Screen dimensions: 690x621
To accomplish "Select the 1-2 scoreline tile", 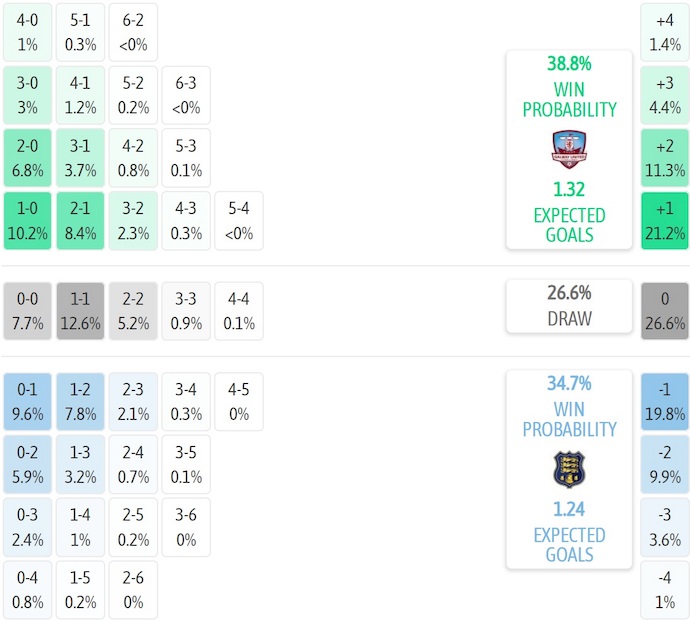I will 80,401.
